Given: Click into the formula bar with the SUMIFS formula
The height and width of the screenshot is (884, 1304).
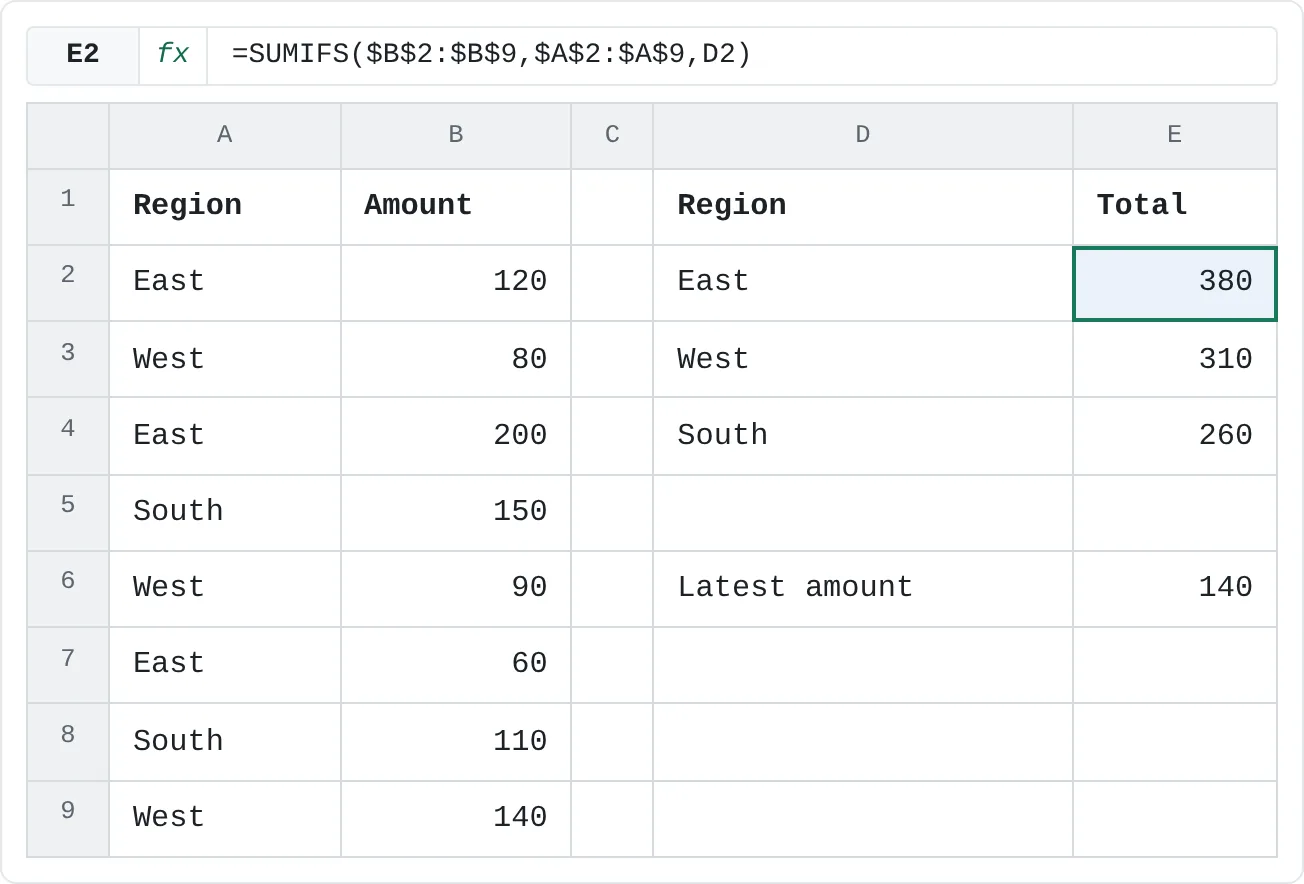Looking at the screenshot, I should (741, 55).
